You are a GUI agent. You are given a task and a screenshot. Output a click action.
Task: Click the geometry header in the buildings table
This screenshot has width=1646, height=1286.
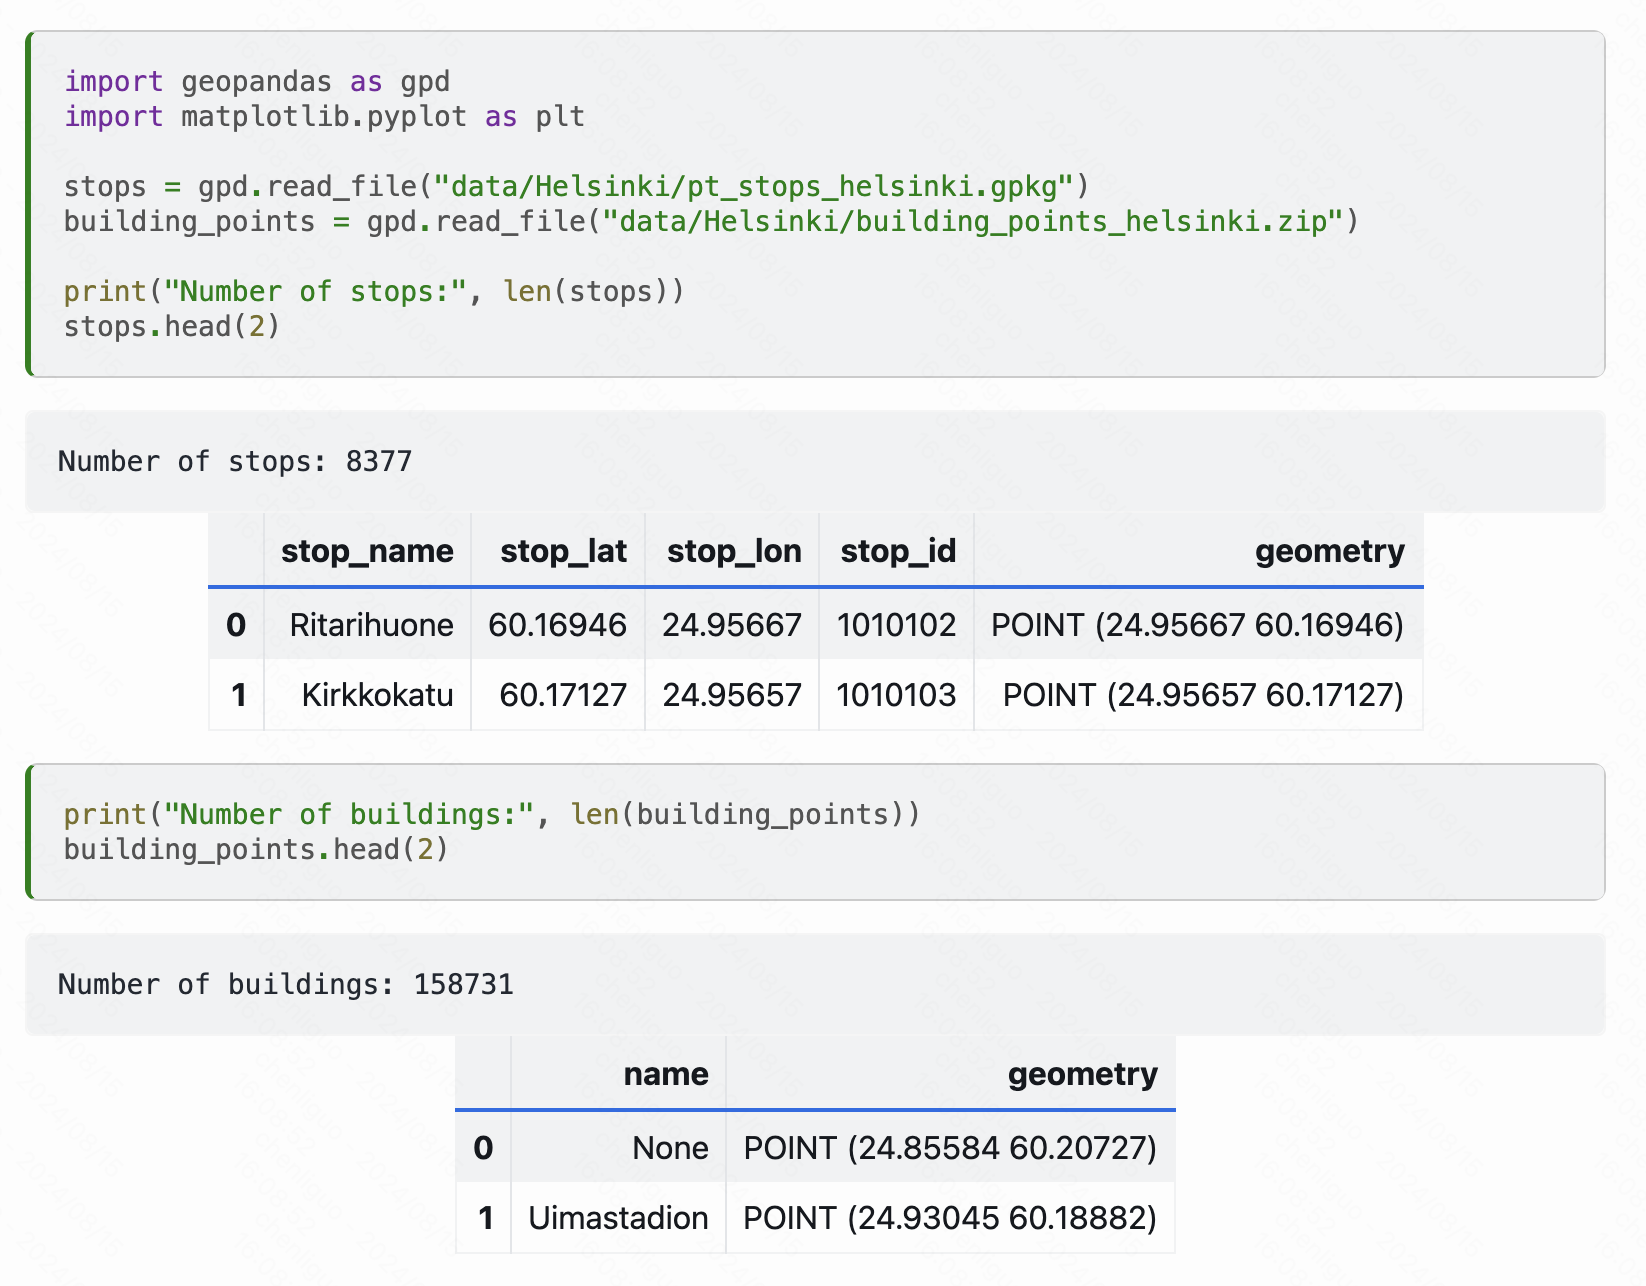[x=1082, y=1073]
